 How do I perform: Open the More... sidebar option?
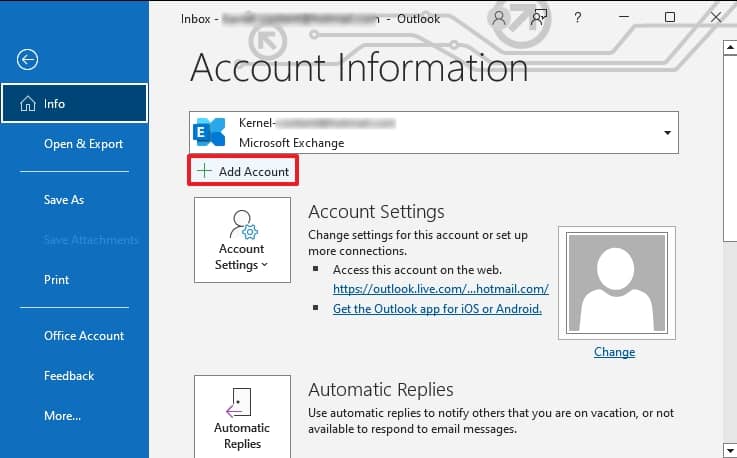click(63, 416)
